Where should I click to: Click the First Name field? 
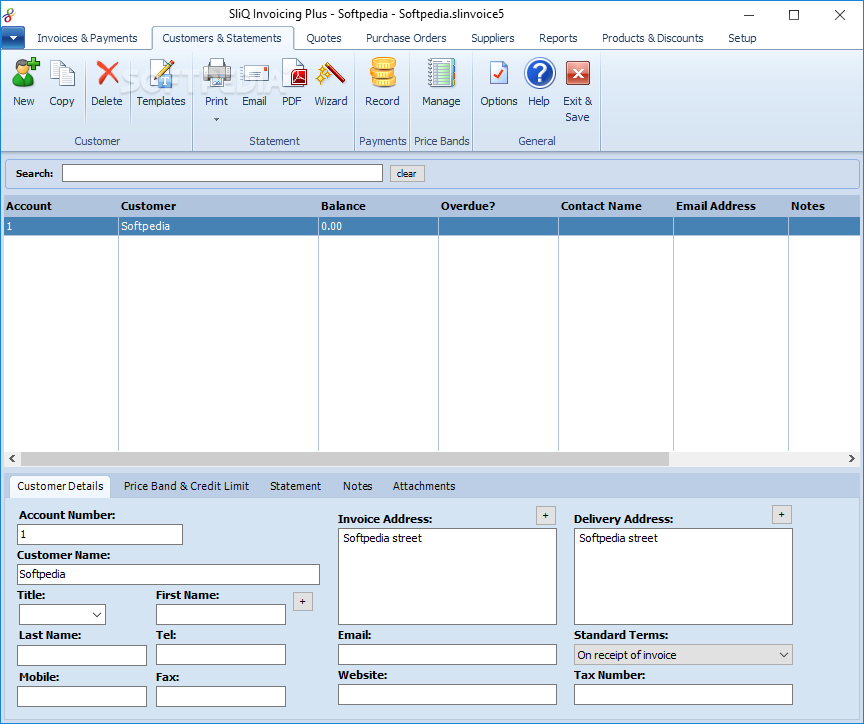click(x=221, y=614)
